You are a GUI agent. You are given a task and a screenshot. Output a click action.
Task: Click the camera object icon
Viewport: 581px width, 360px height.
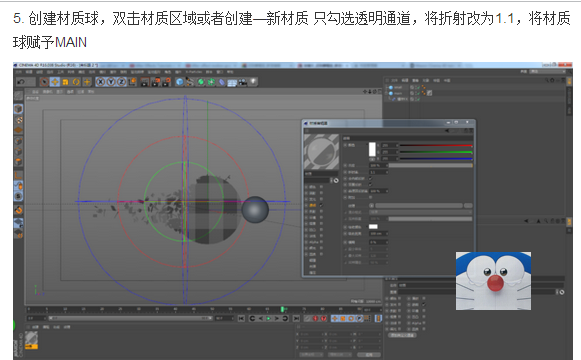click(x=242, y=82)
